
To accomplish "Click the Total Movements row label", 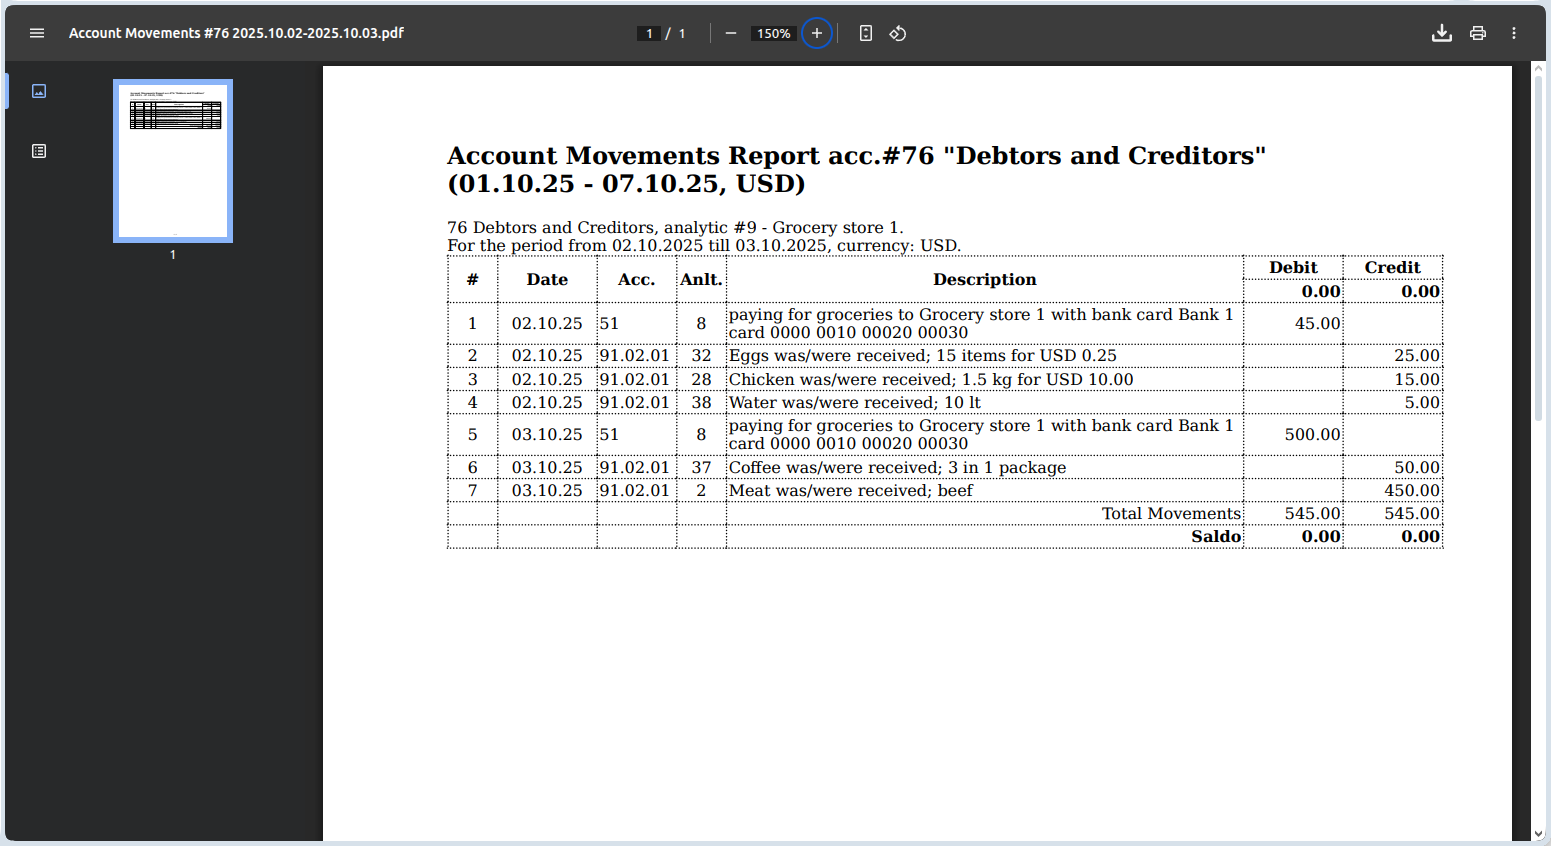I will tap(1170, 513).
